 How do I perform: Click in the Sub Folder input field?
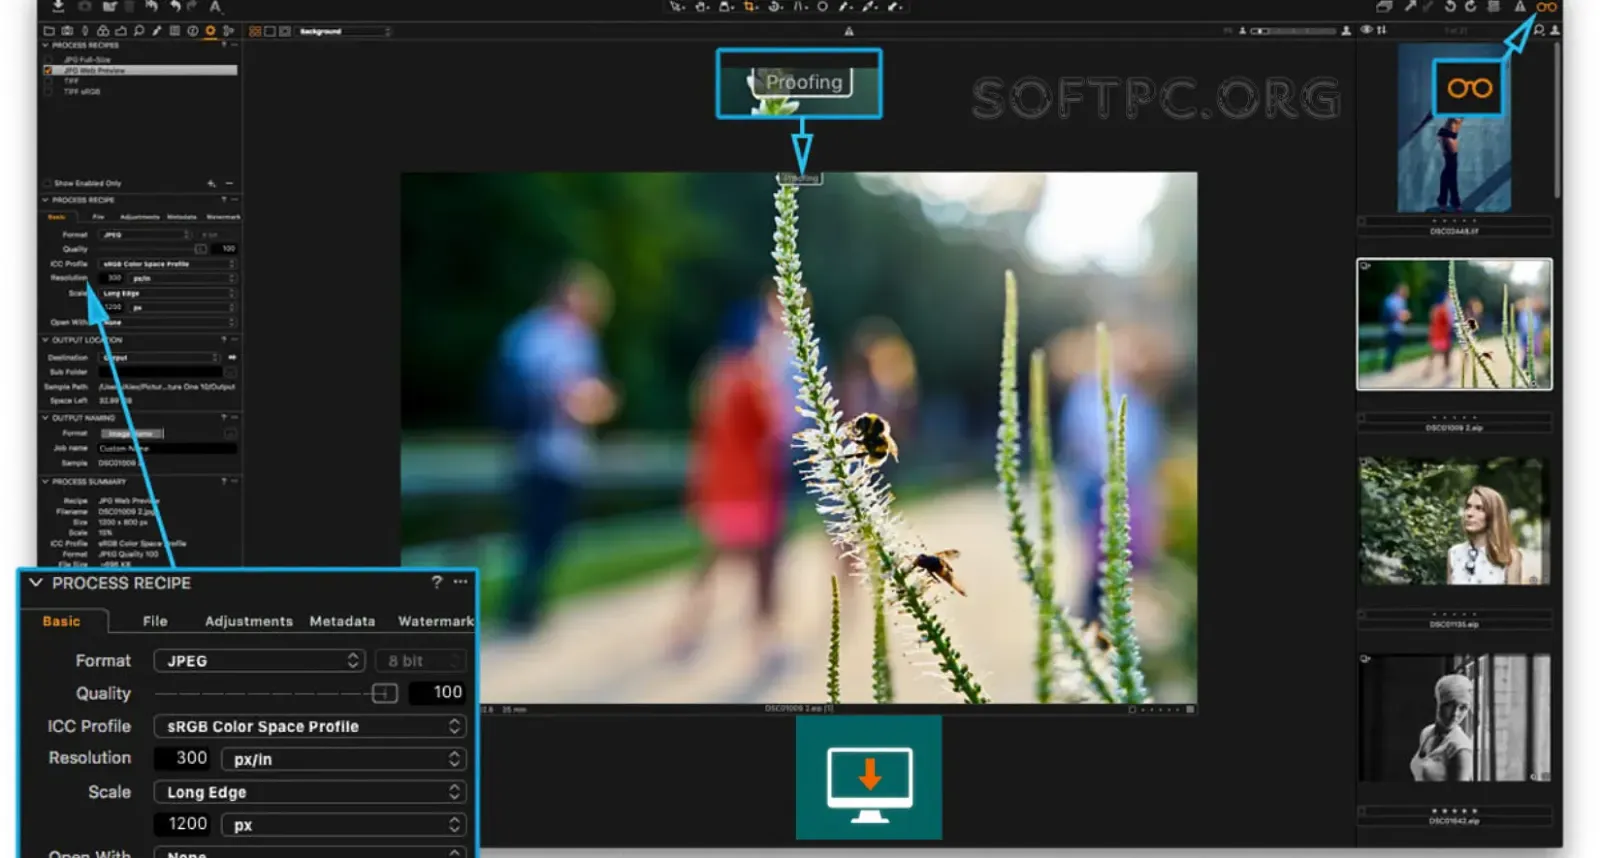coord(160,372)
